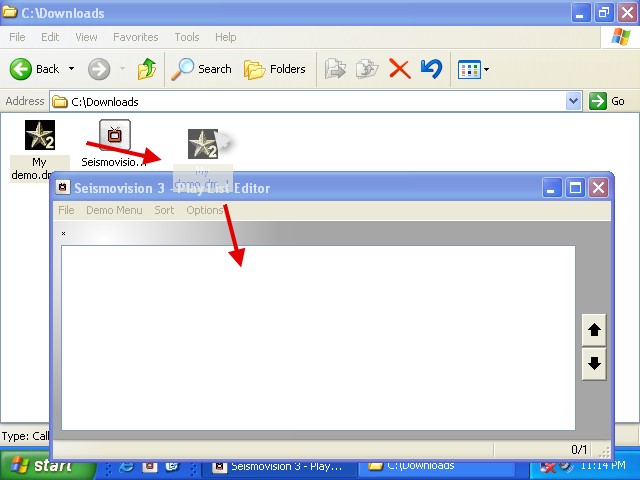Expand the Back button history arrow
The height and width of the screenshot is (480, 640).
coord(70,69)
